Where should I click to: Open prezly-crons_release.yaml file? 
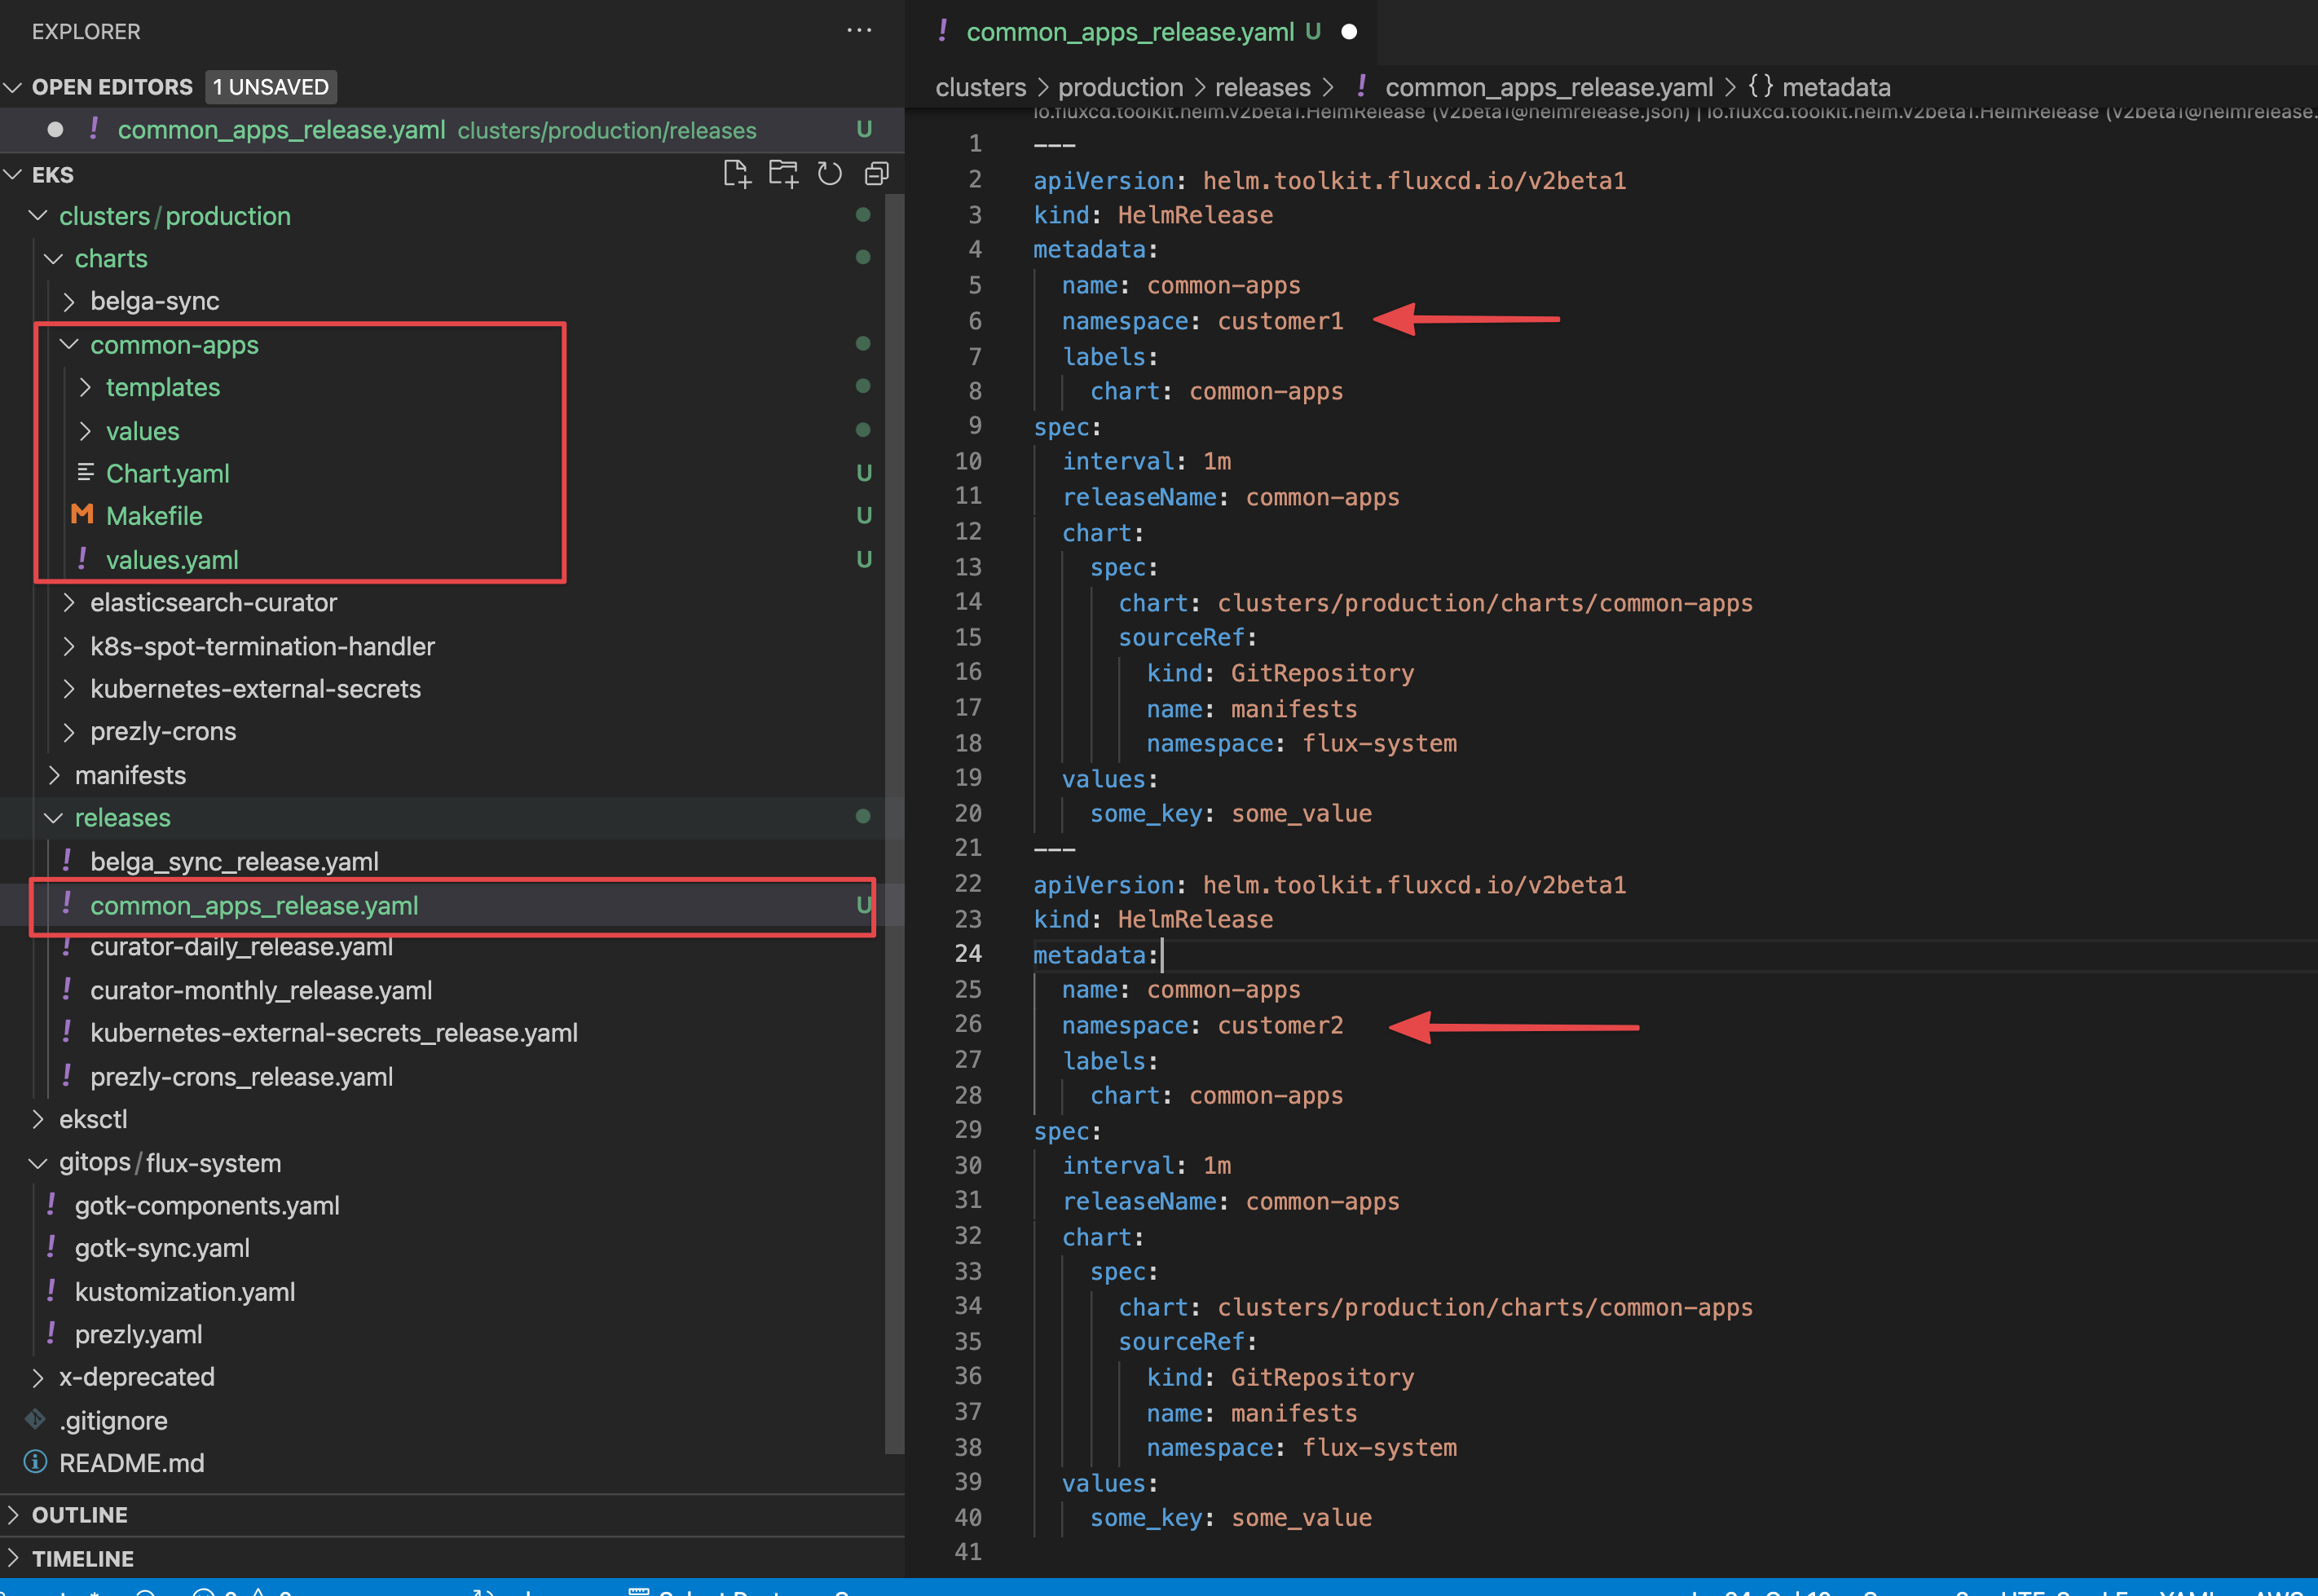[241, 1077]
